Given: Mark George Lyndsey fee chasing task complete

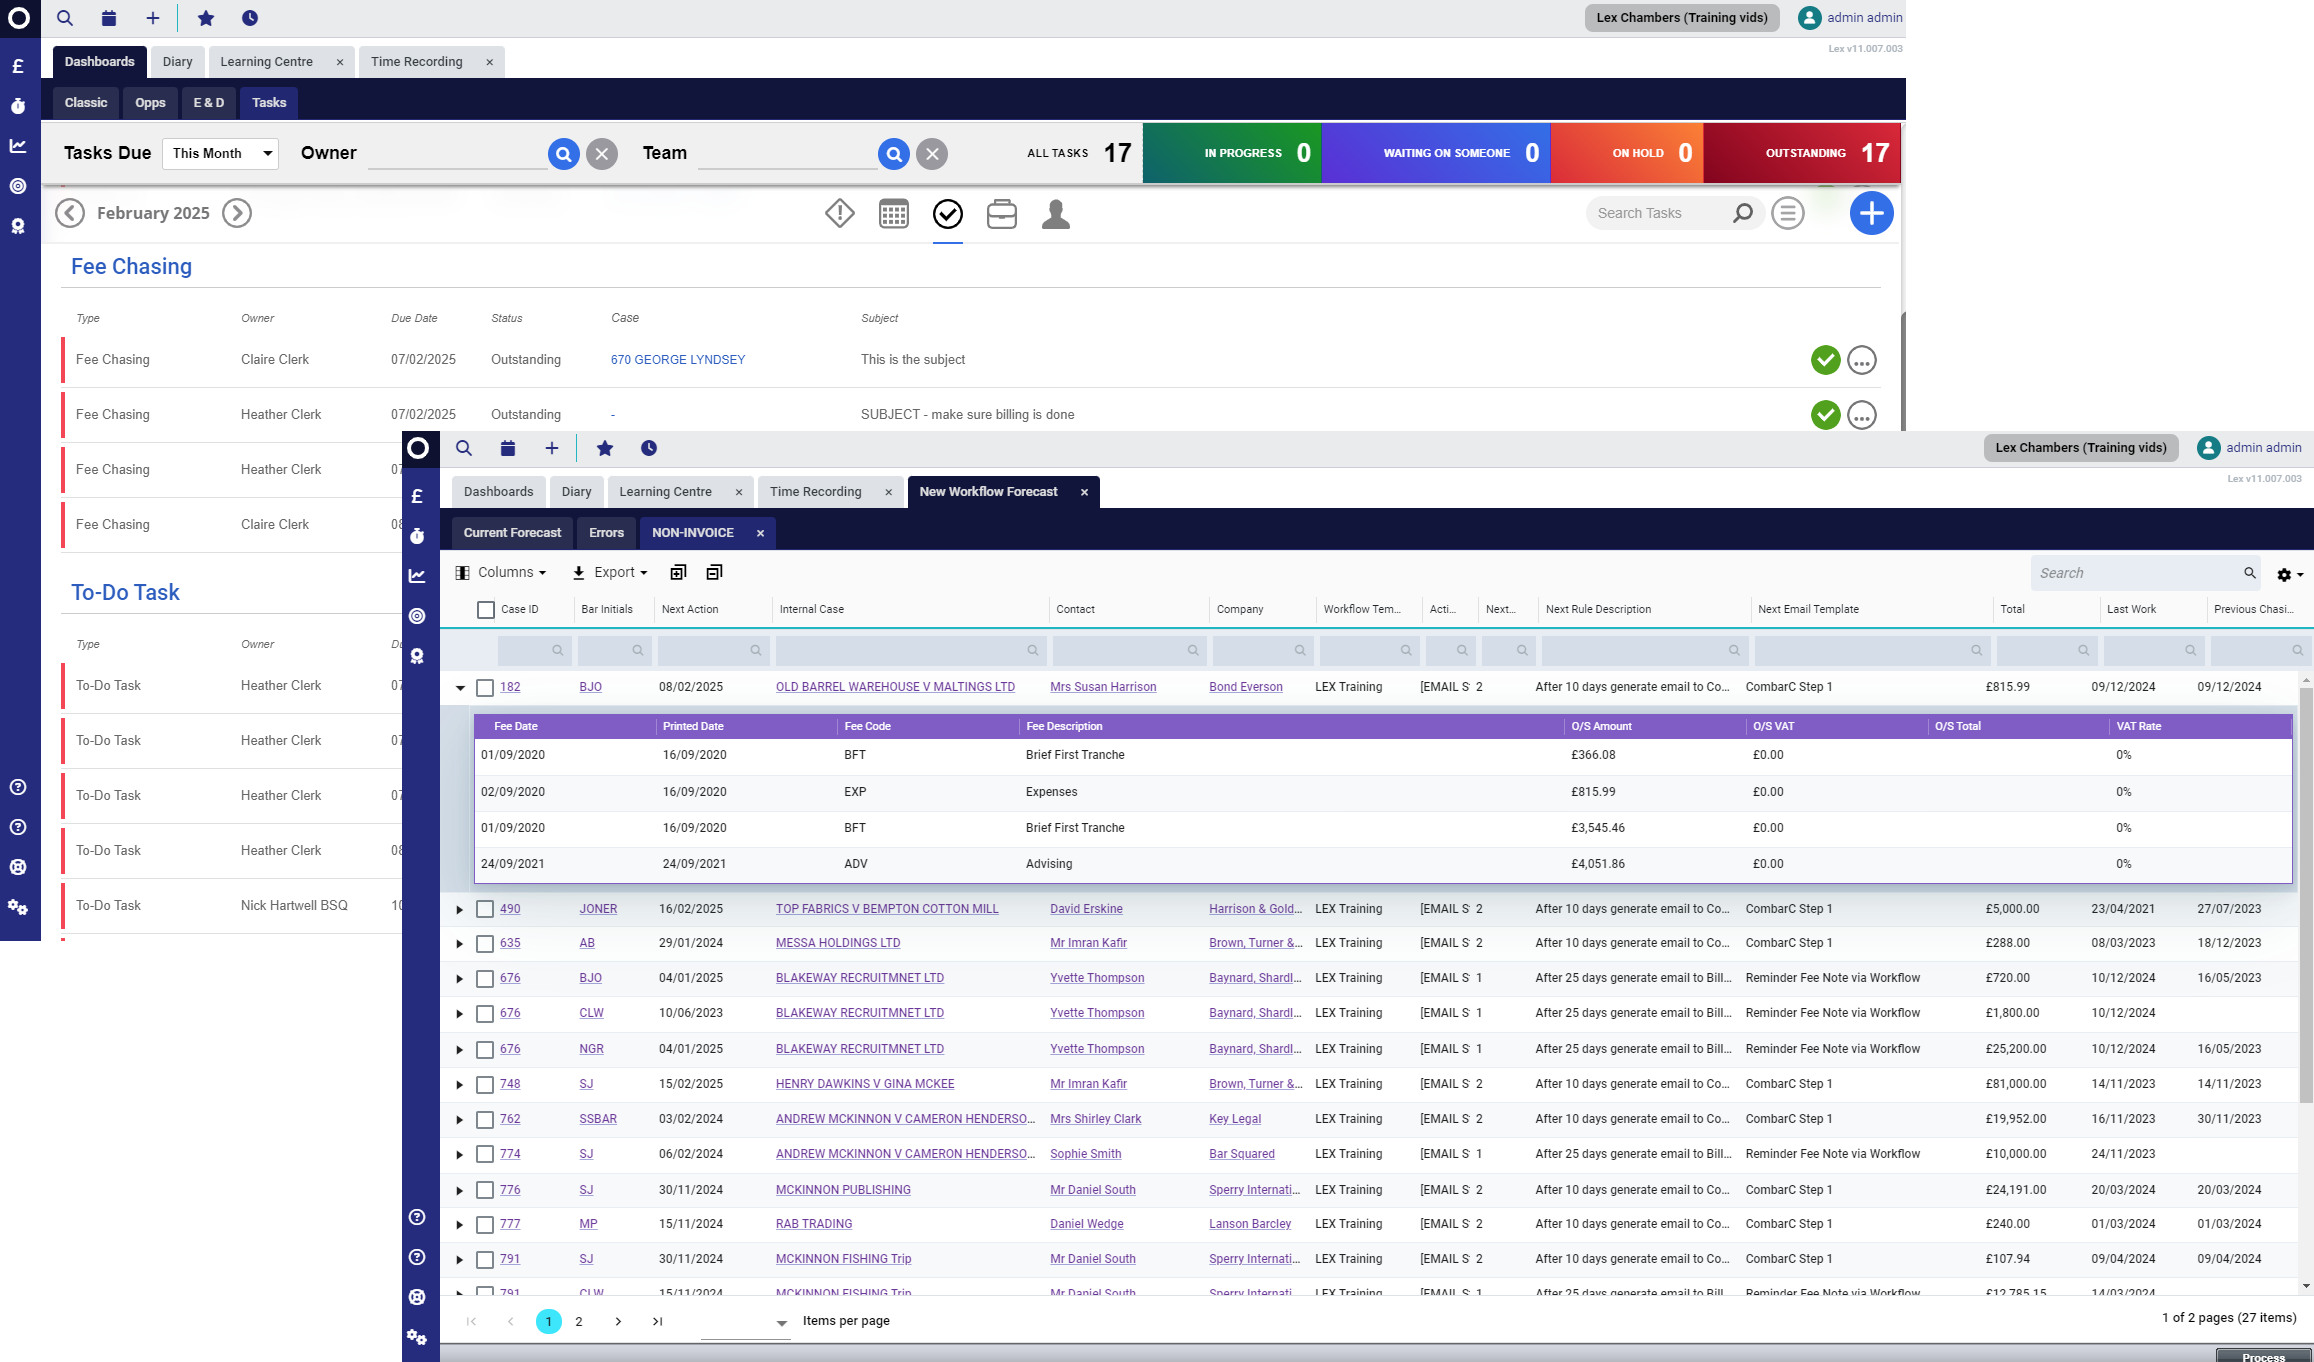Looking at the screenshot, I should pyautogui.click(x=1825, y=360).
